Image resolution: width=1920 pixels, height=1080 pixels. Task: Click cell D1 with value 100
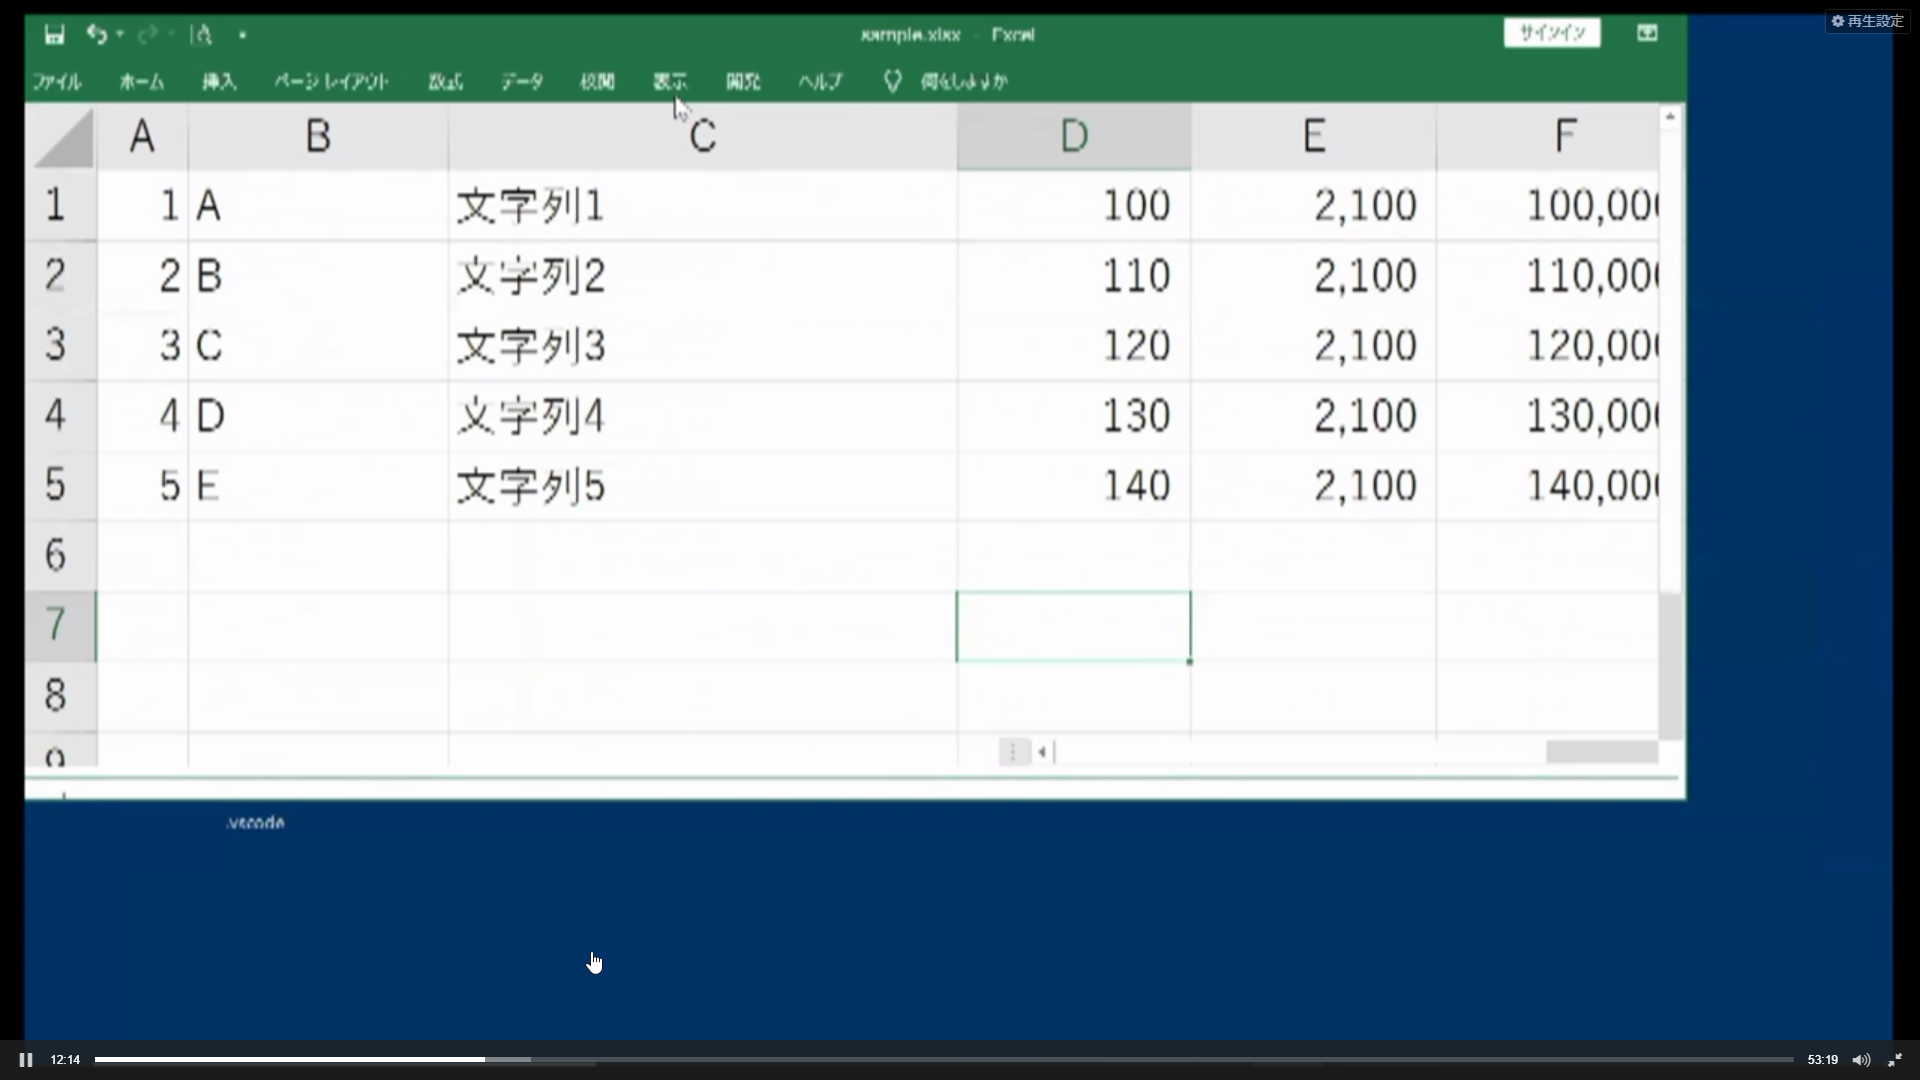(x=1073, y=205)
